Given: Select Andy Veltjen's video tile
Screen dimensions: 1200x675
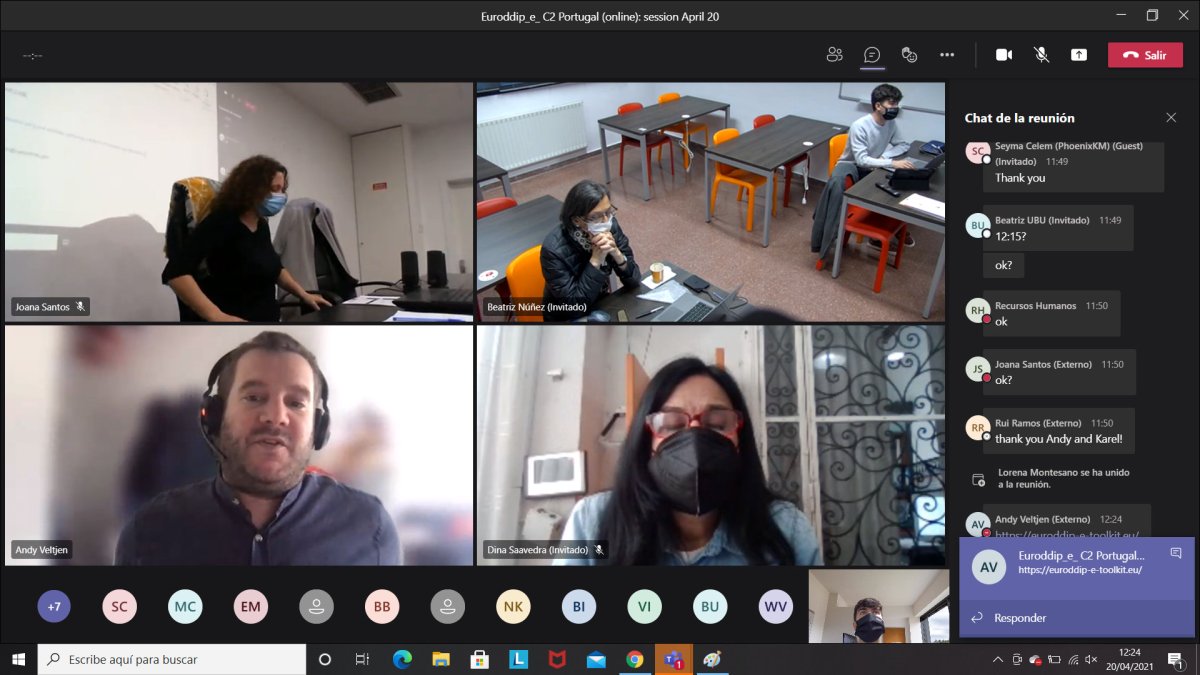Looking at the screenshot, I should (x=239, y=445).
